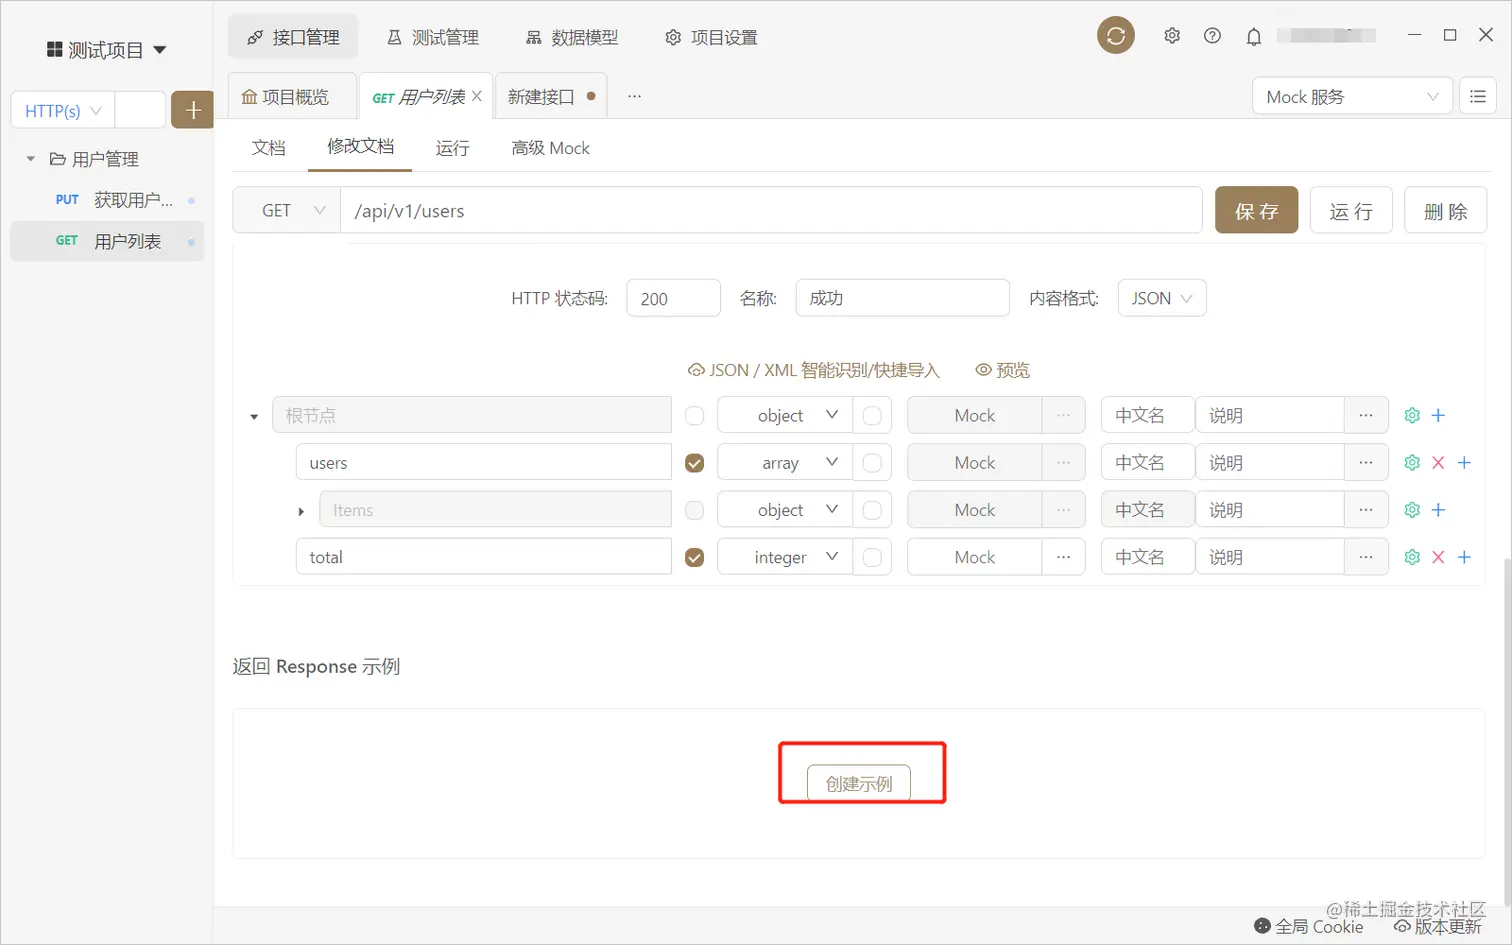Open the 测试项目 project switcher dropdown
Screen dimensions: 1512x945
(x=106, y=50)
